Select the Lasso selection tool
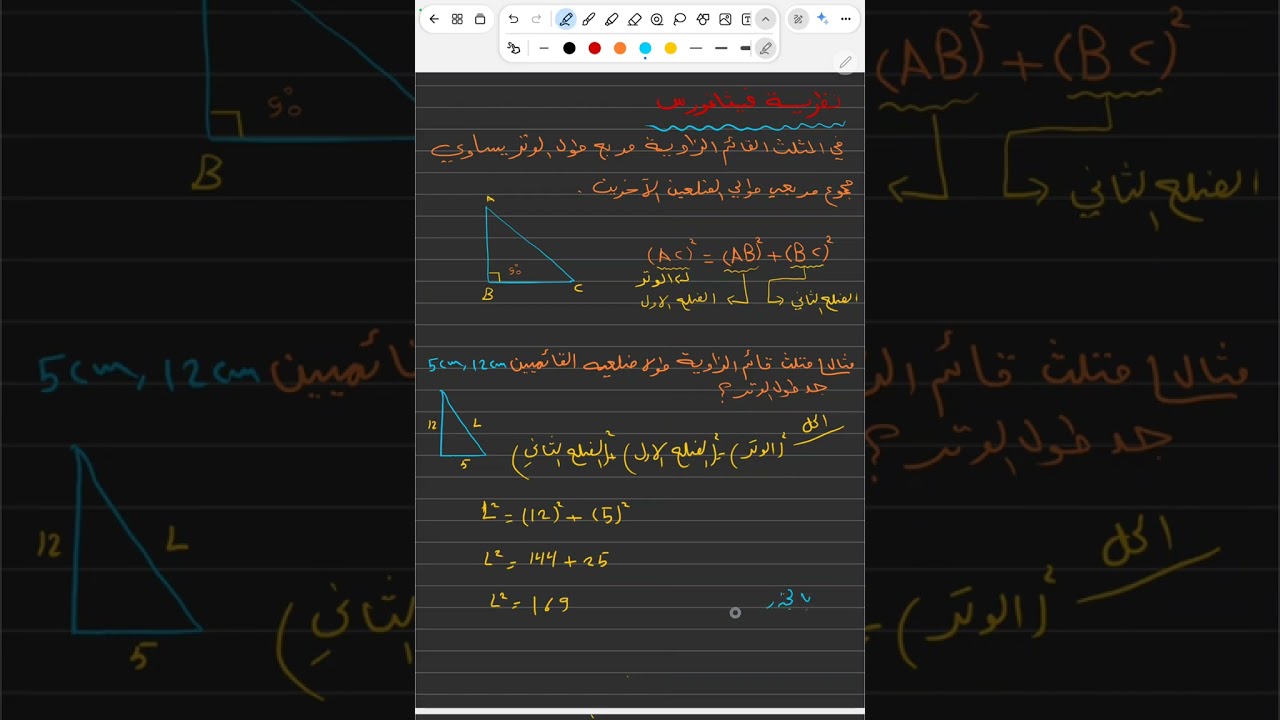The height and width of the screenshot is (720, 1280). 680,19
